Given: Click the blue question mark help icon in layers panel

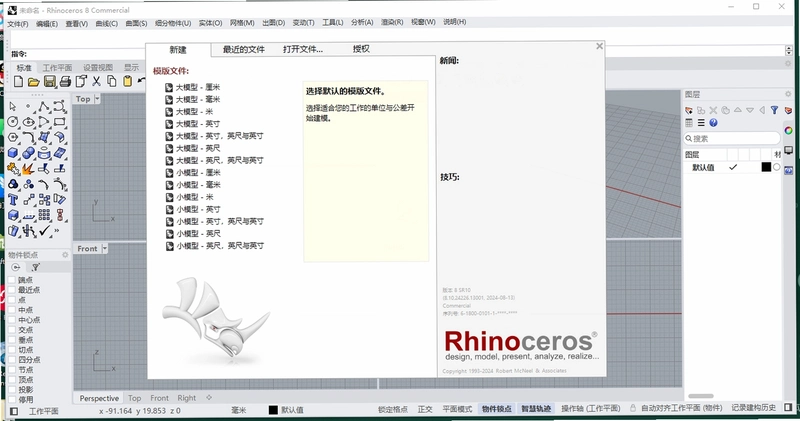Looking at the screenshot, I should tap(713, 122).
